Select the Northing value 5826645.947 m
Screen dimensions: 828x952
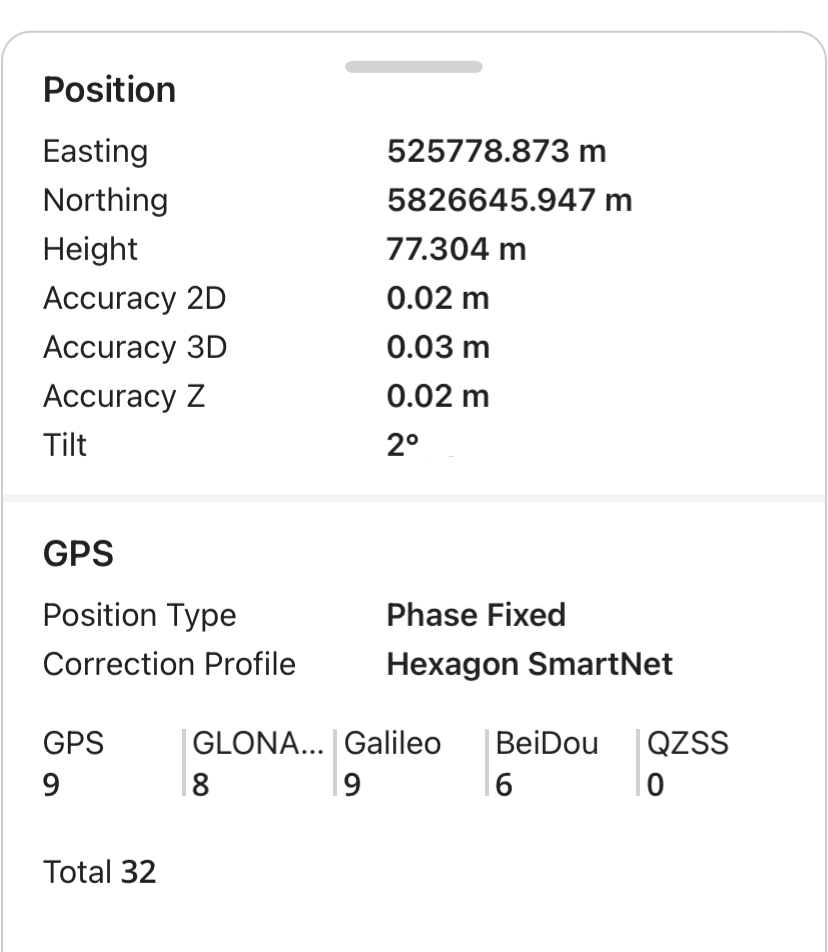click(509, 200)
